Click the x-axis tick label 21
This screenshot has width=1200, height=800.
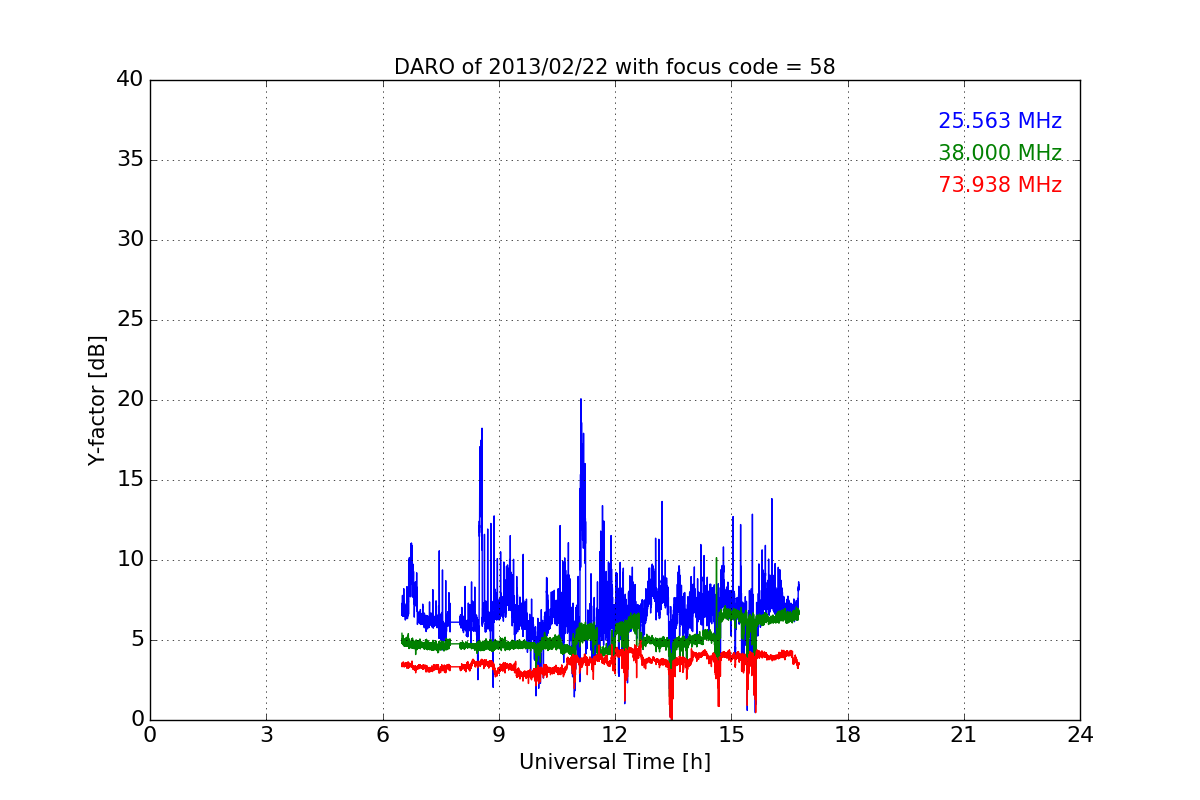coord(964,735)
